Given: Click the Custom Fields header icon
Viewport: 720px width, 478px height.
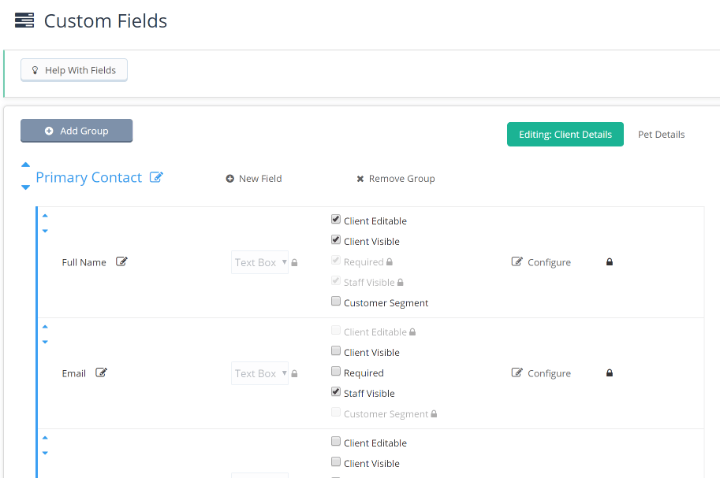Looking at the screenshot, I should click(x=24, y=21).
